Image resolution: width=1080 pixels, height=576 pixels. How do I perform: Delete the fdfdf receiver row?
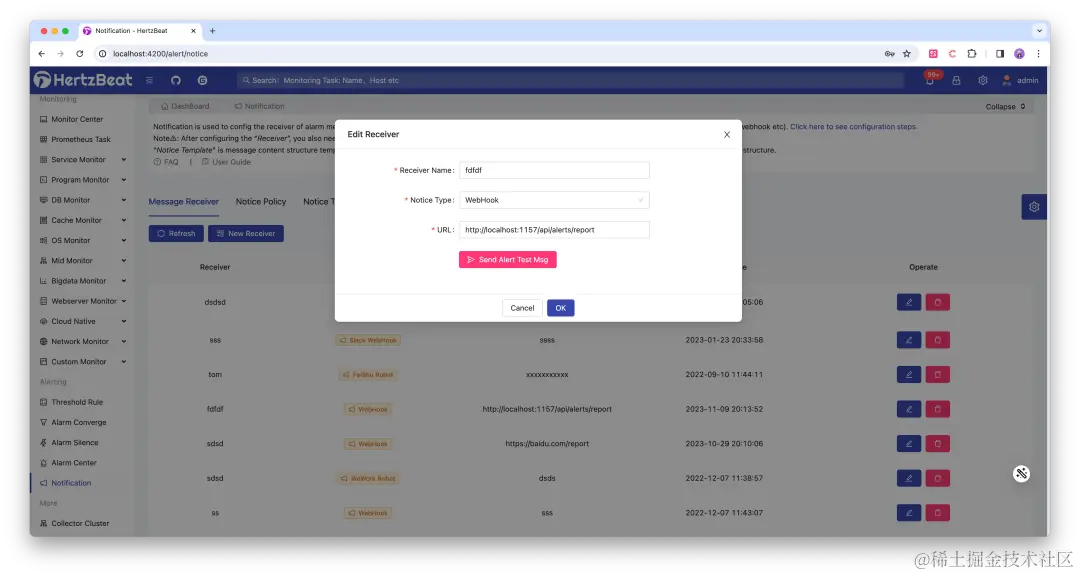click(x=937, y=409)
